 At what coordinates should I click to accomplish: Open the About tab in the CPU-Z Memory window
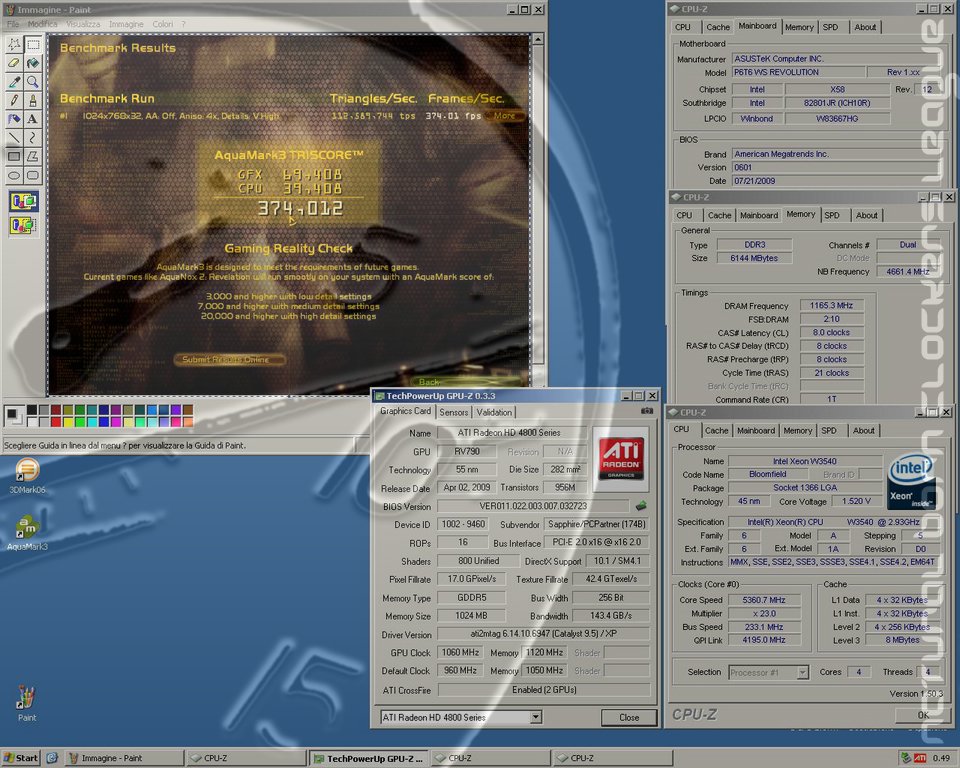(x=866, y=215)
